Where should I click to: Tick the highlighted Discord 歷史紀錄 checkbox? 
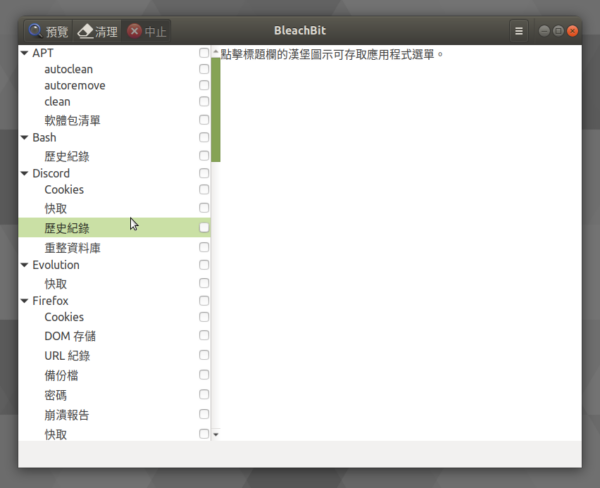[204, 227]
